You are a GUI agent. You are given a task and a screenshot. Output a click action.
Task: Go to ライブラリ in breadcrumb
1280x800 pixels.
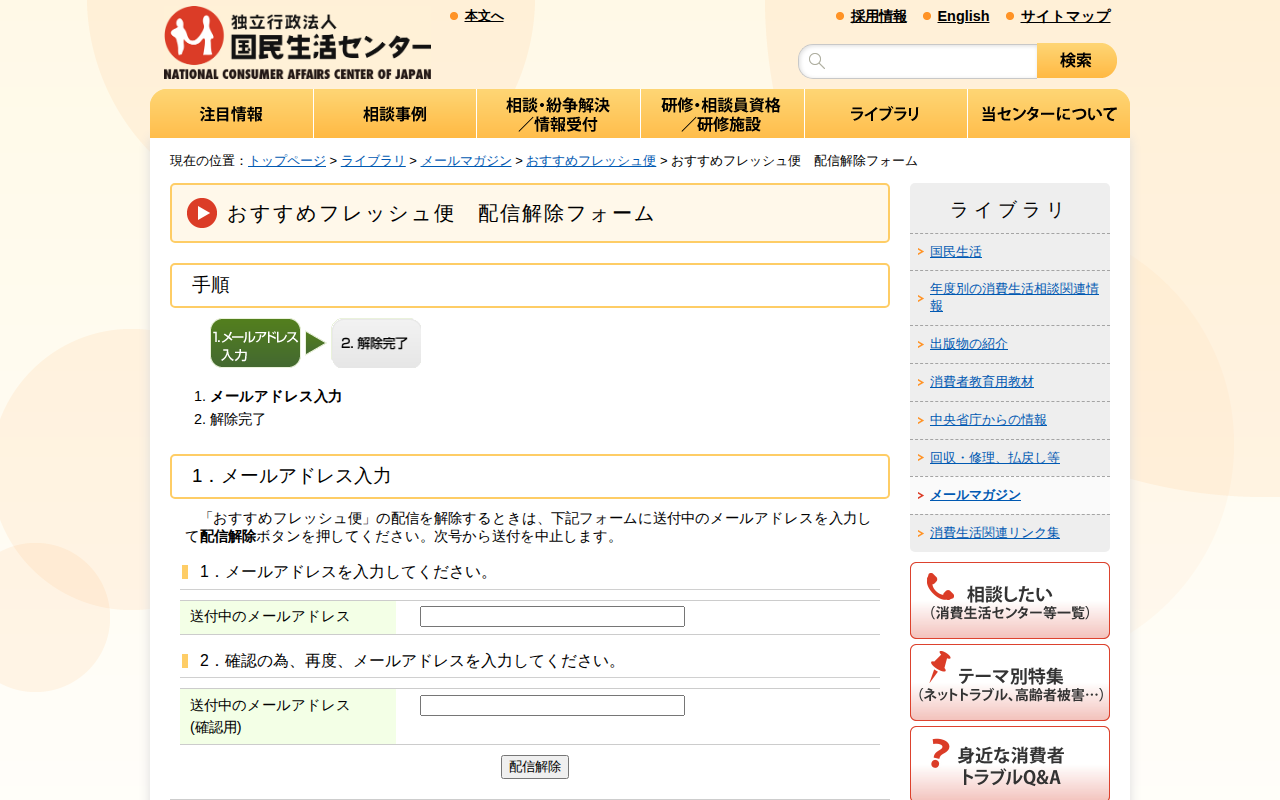(x=373, y=161)
